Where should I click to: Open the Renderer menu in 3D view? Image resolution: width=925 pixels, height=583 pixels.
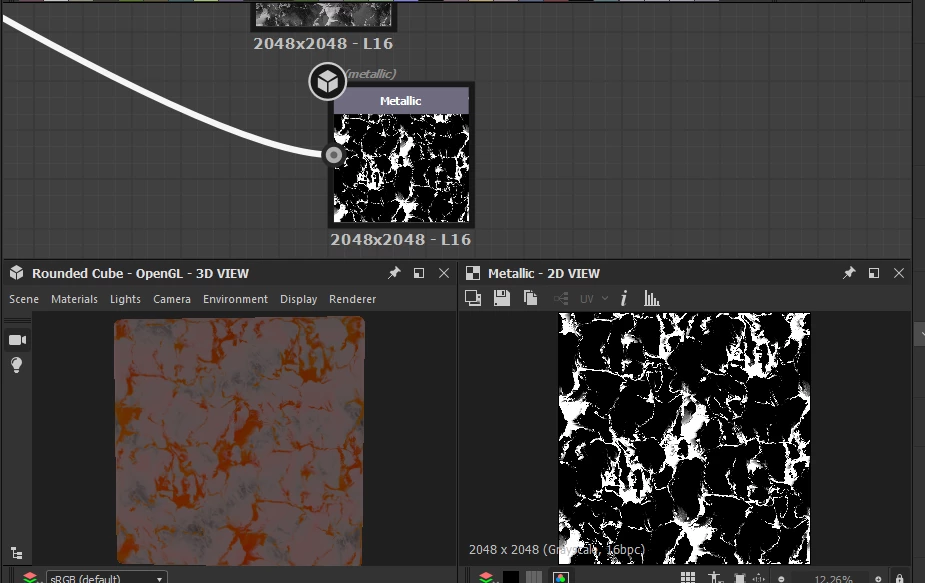pyautogui.click(x=352, y=299)
